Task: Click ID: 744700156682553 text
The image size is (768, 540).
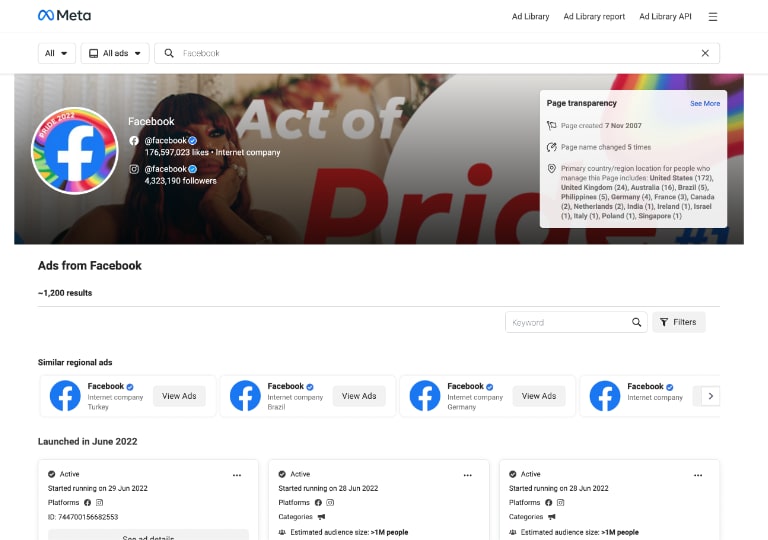Action: (x=83, y=517)
